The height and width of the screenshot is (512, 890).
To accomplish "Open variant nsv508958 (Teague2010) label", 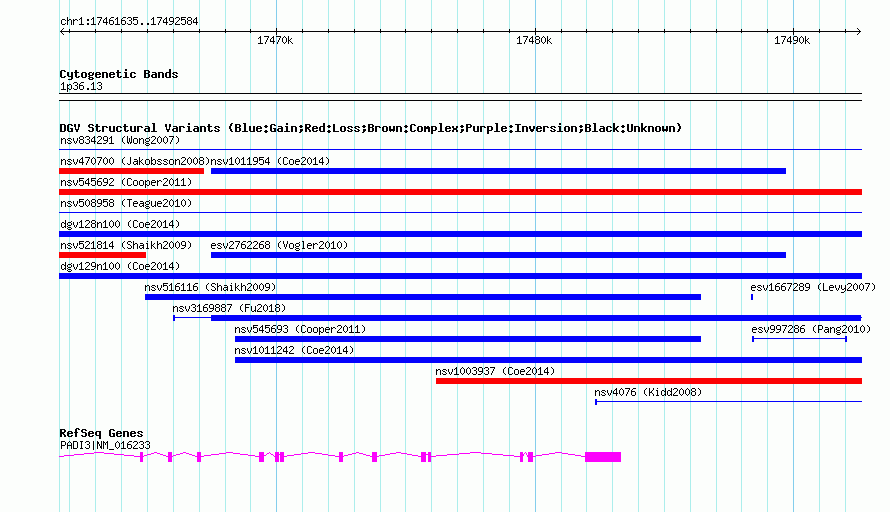I will pyautogui.click(x=126, y=203).
